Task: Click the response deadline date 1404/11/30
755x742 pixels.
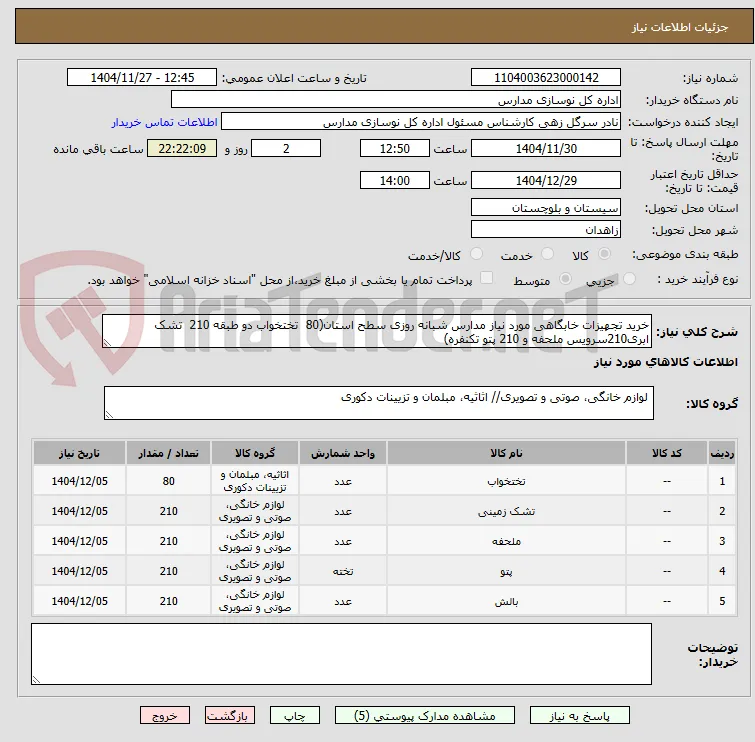Action: (546, 148)
